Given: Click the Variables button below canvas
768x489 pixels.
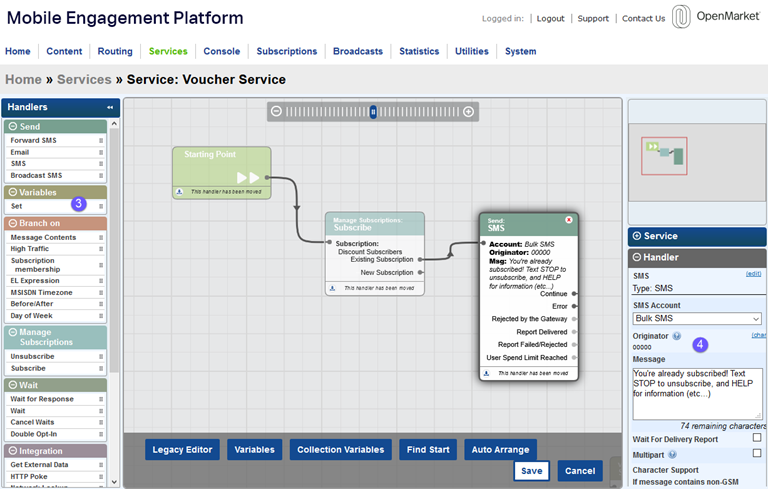Looking at the screenshot, I should point(255,450).
